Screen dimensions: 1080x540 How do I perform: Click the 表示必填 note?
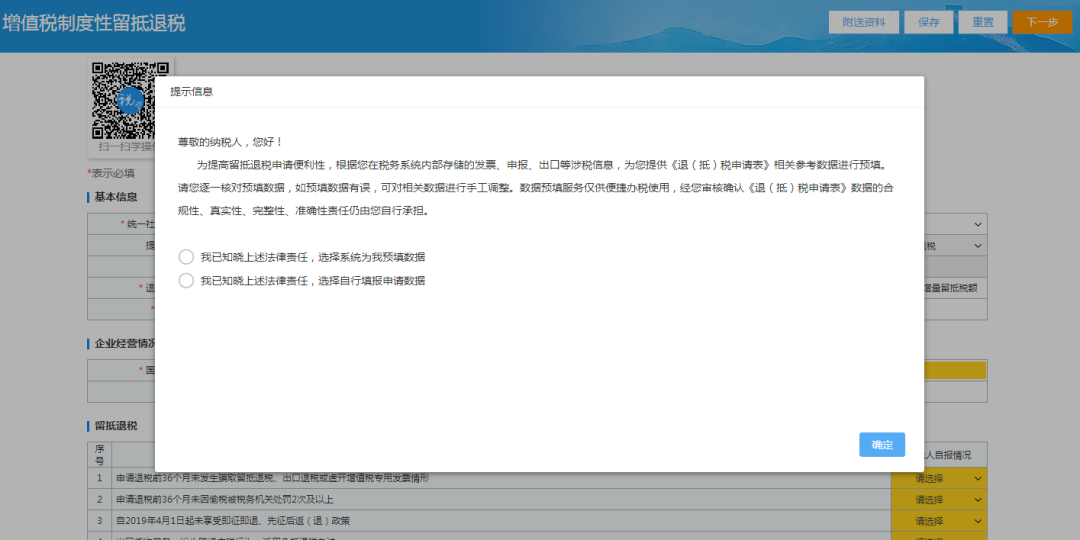coord(113,173)
